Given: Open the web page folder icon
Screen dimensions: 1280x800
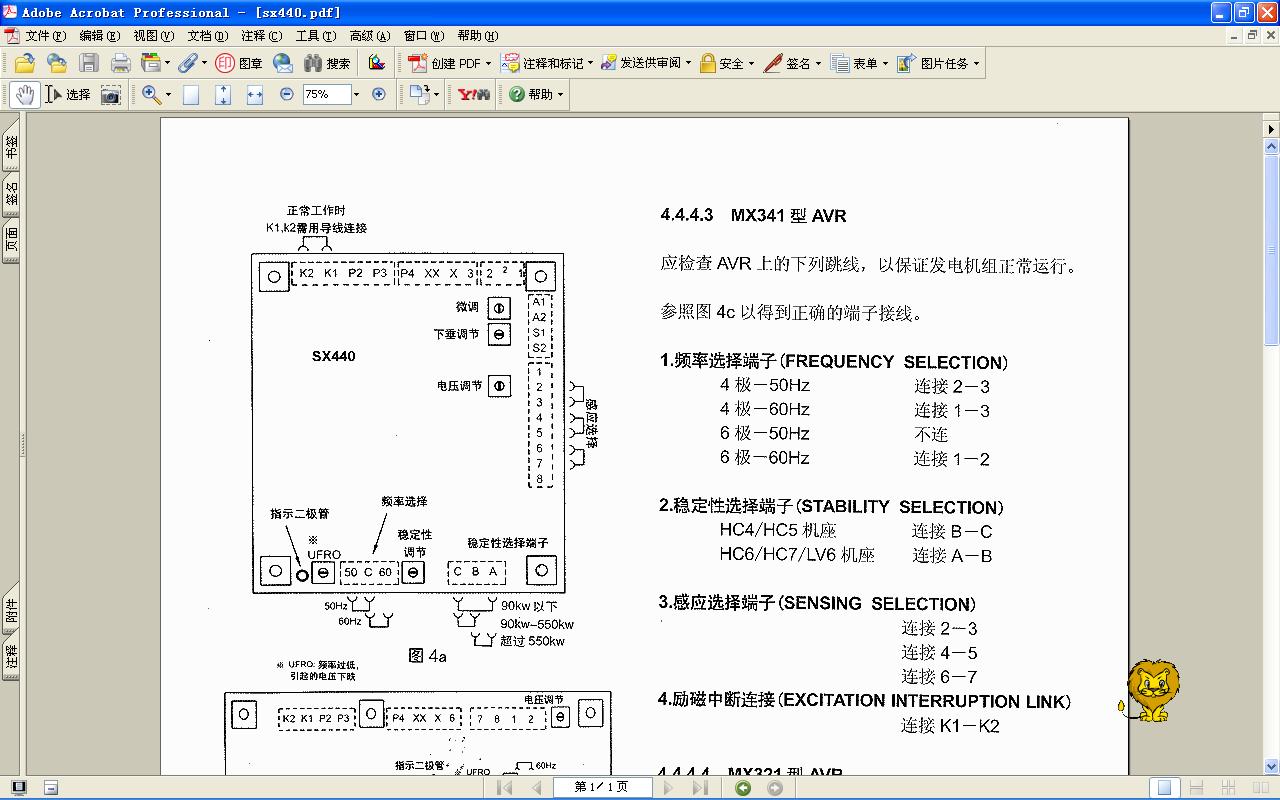Looking at the screenshot, I should point(56,63).
